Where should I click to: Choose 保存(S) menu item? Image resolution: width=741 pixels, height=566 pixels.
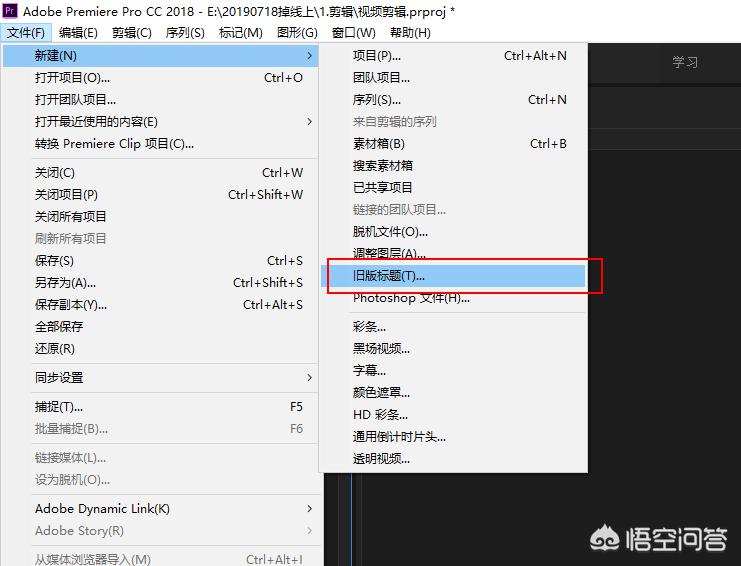tap(161, 261)
